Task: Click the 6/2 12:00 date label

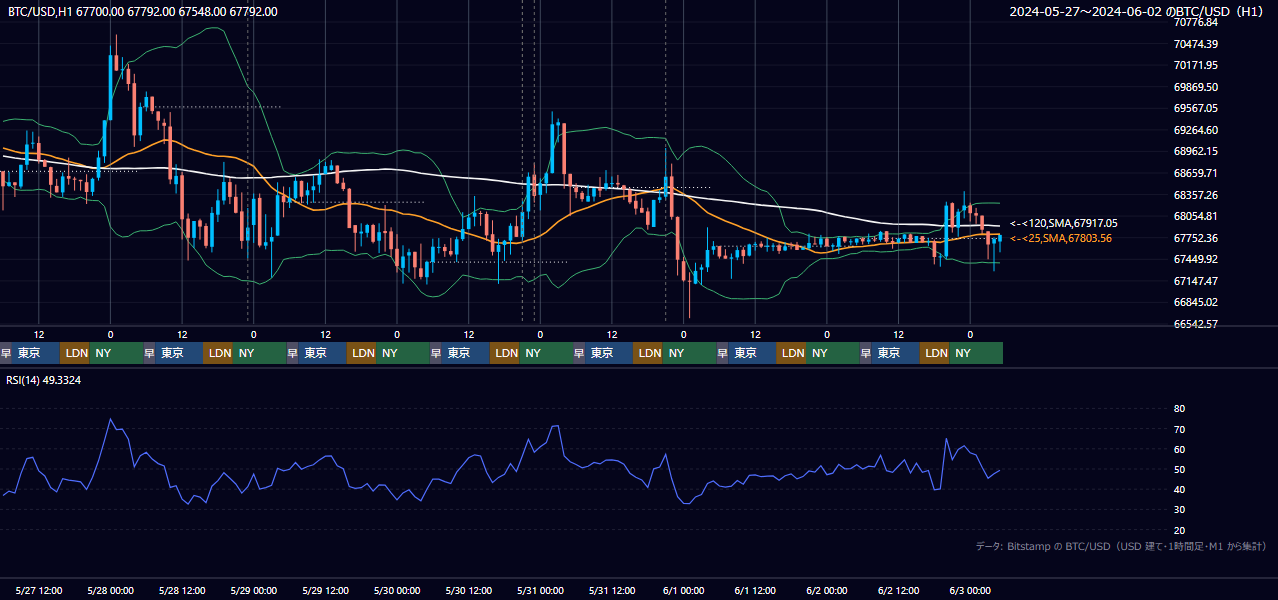Action: coord(898,590)
